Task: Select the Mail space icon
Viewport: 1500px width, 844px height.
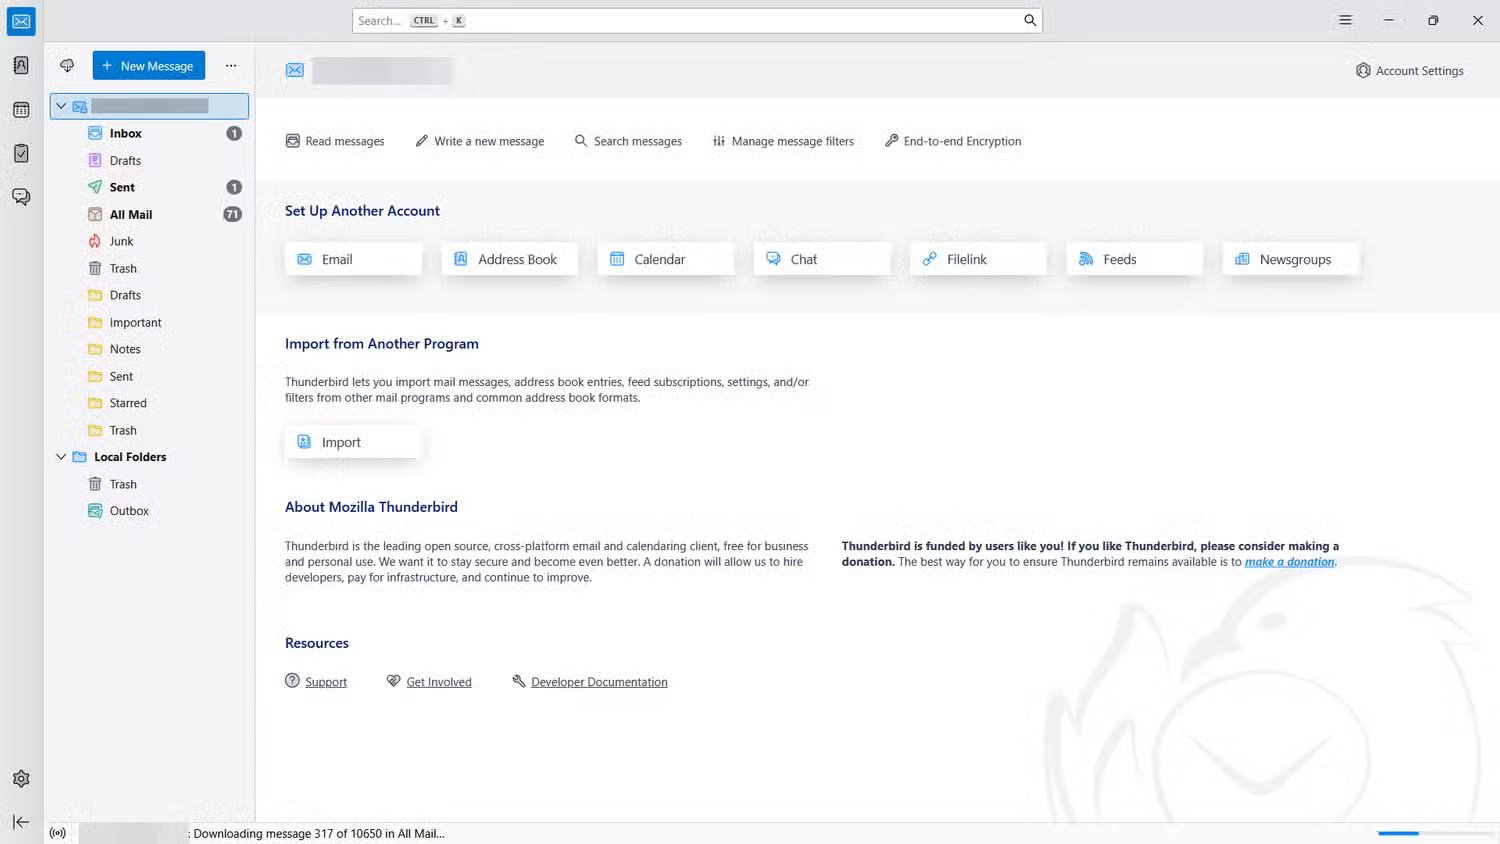Action: [x=21, y=21]
